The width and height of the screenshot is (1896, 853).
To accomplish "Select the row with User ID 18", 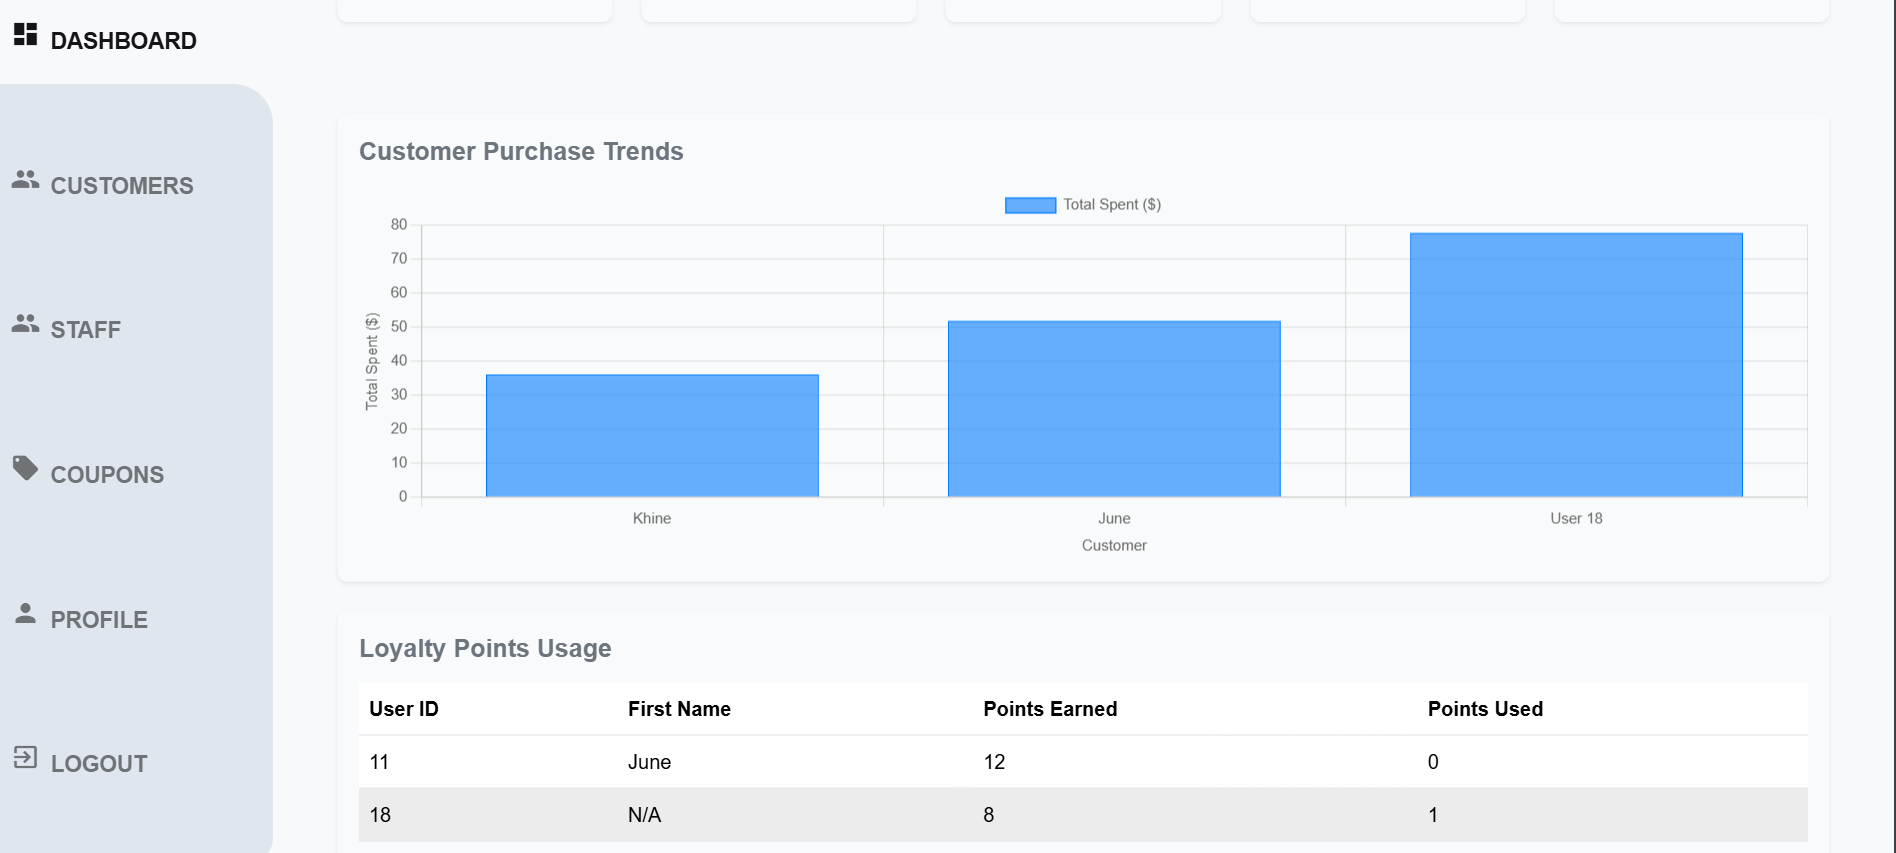I will click(1082, 815).
